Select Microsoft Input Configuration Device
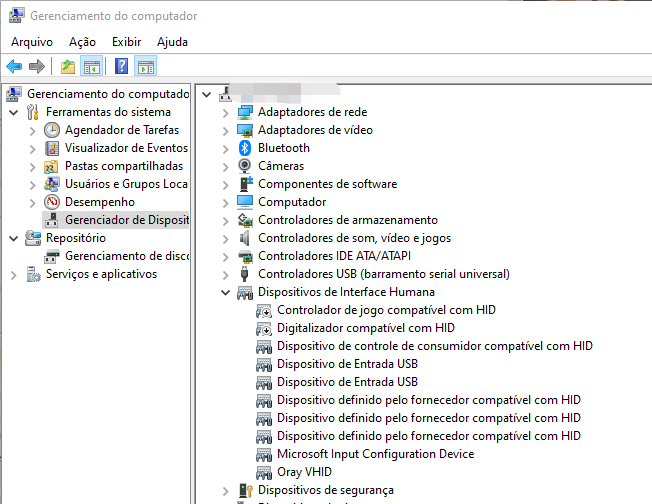The height and width of the screenshot is (504, 652). click(x=375, y=454)
